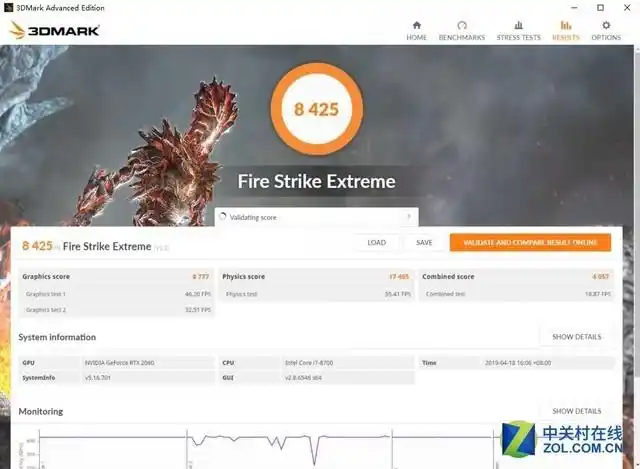
Task: Click the orange 8 425 score circle
Action: click(316, 108)
